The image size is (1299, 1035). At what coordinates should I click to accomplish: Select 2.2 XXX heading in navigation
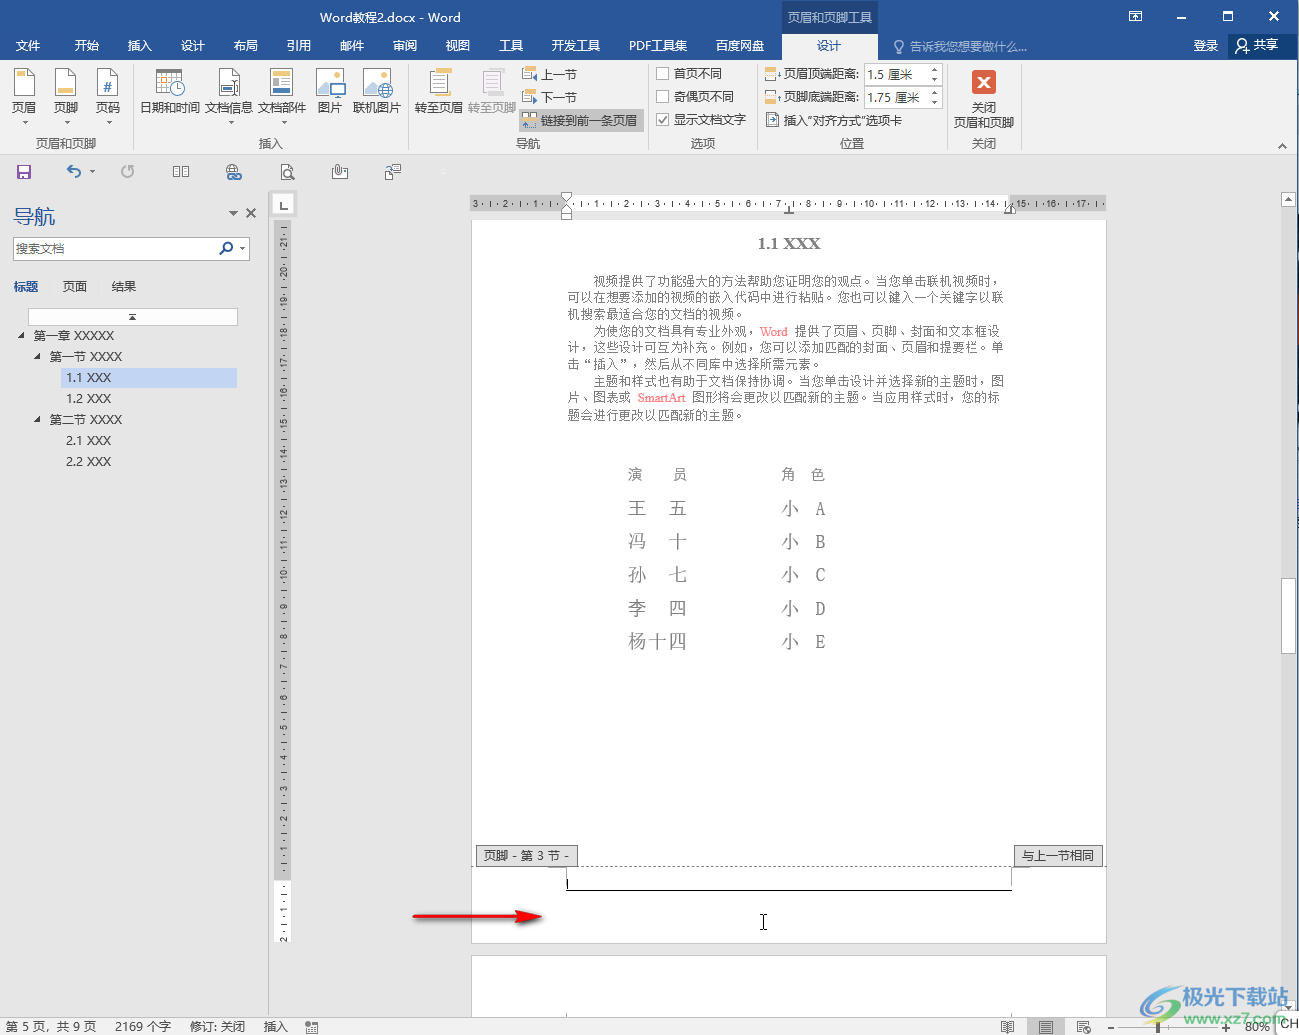click(89, 461)
